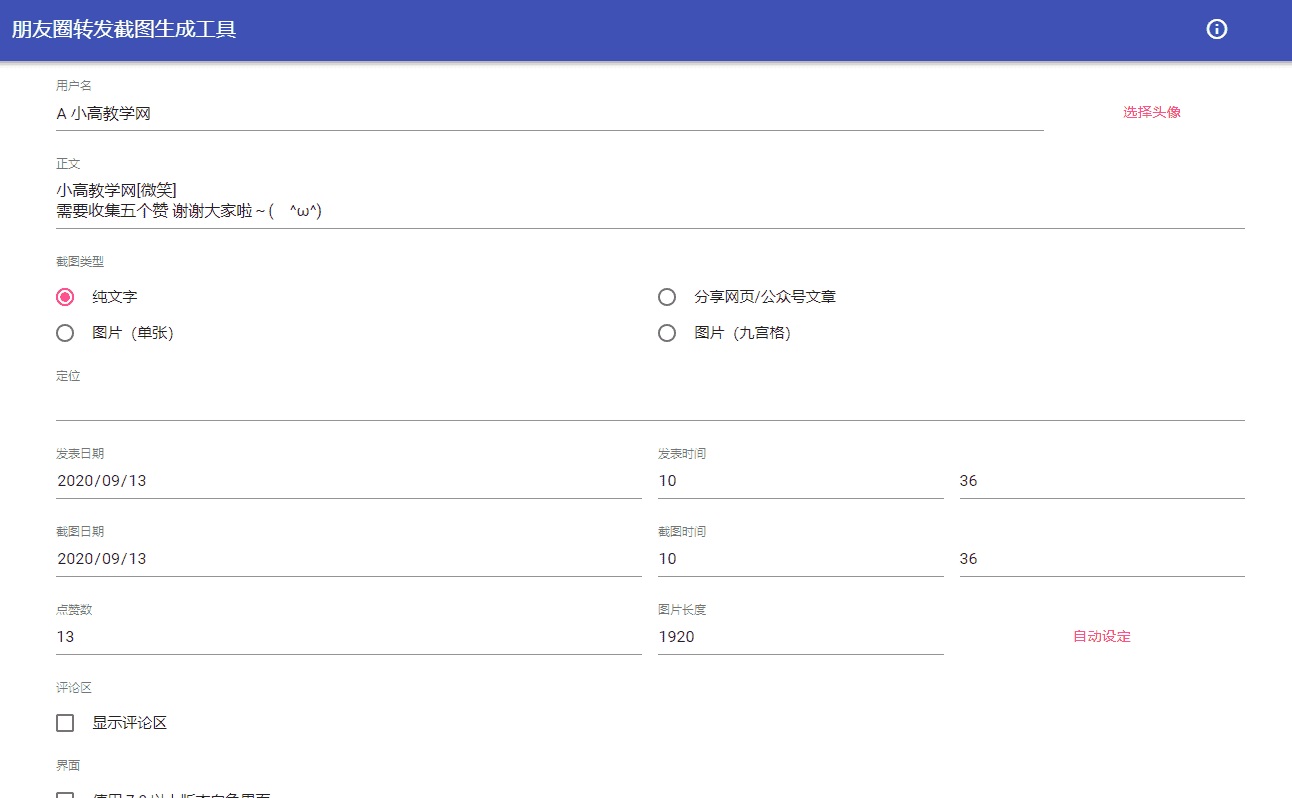Focus the 点赞数 number field
This screenshot has height=798, width=1292.
click(x=349, y=637)
